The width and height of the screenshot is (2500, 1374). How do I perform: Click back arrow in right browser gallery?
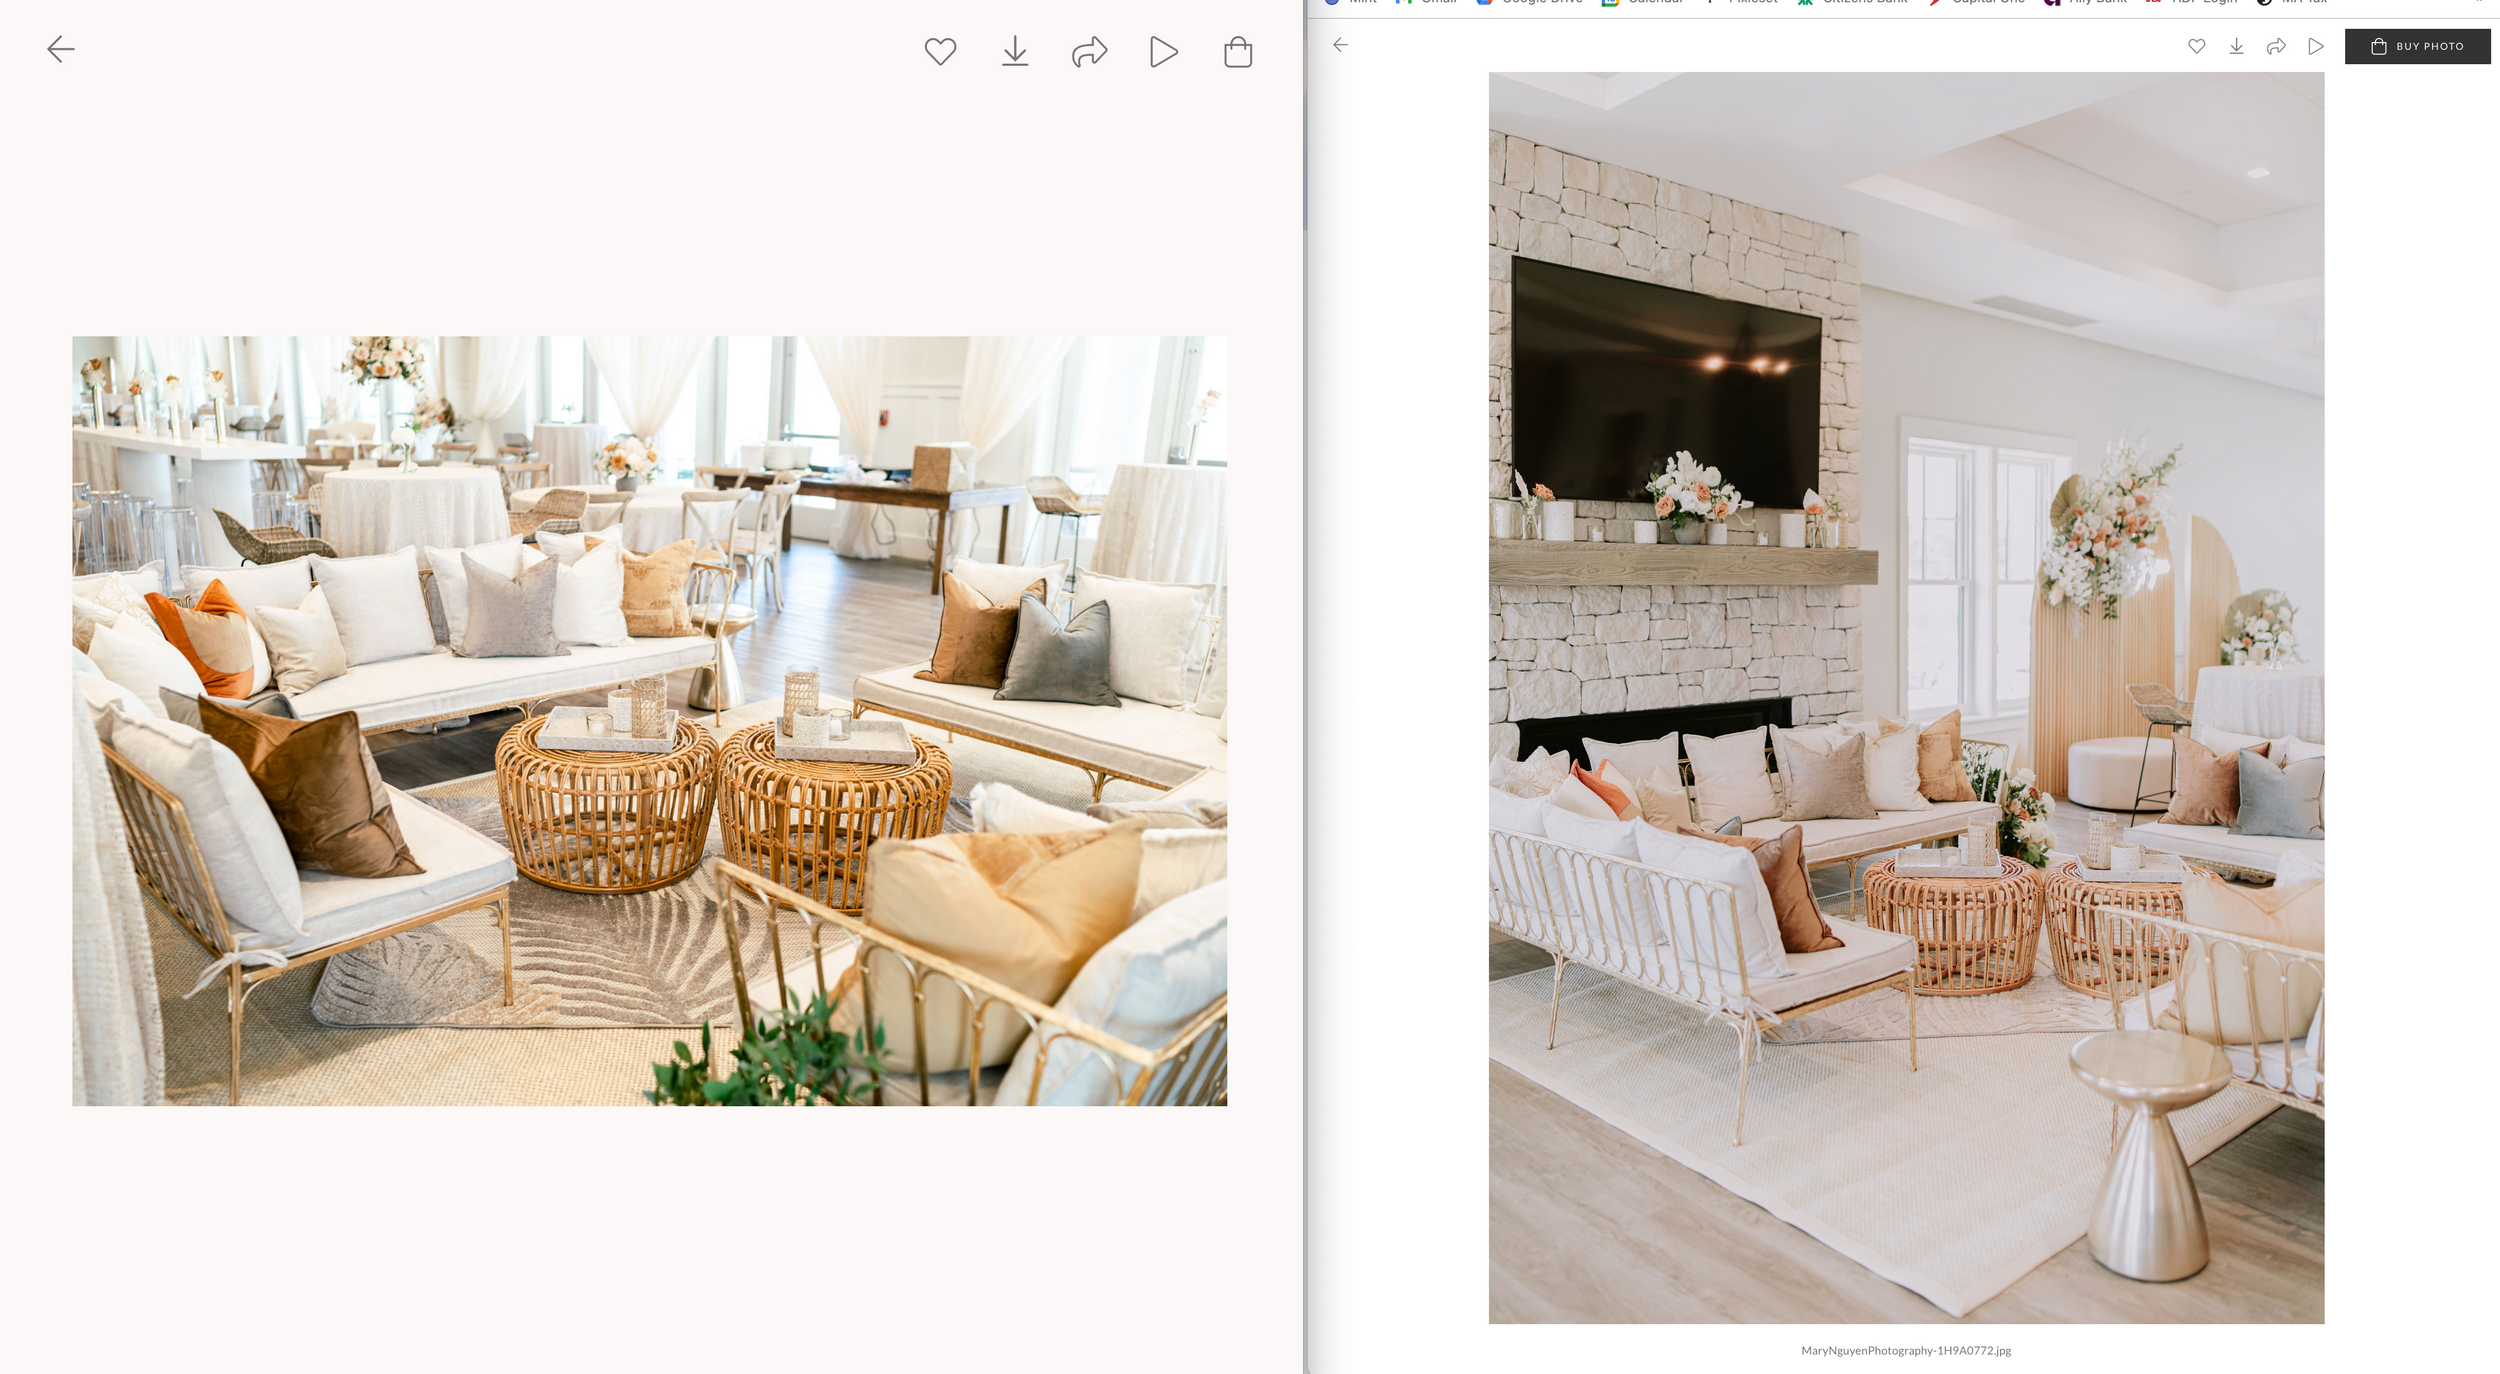pos(1340,45)
